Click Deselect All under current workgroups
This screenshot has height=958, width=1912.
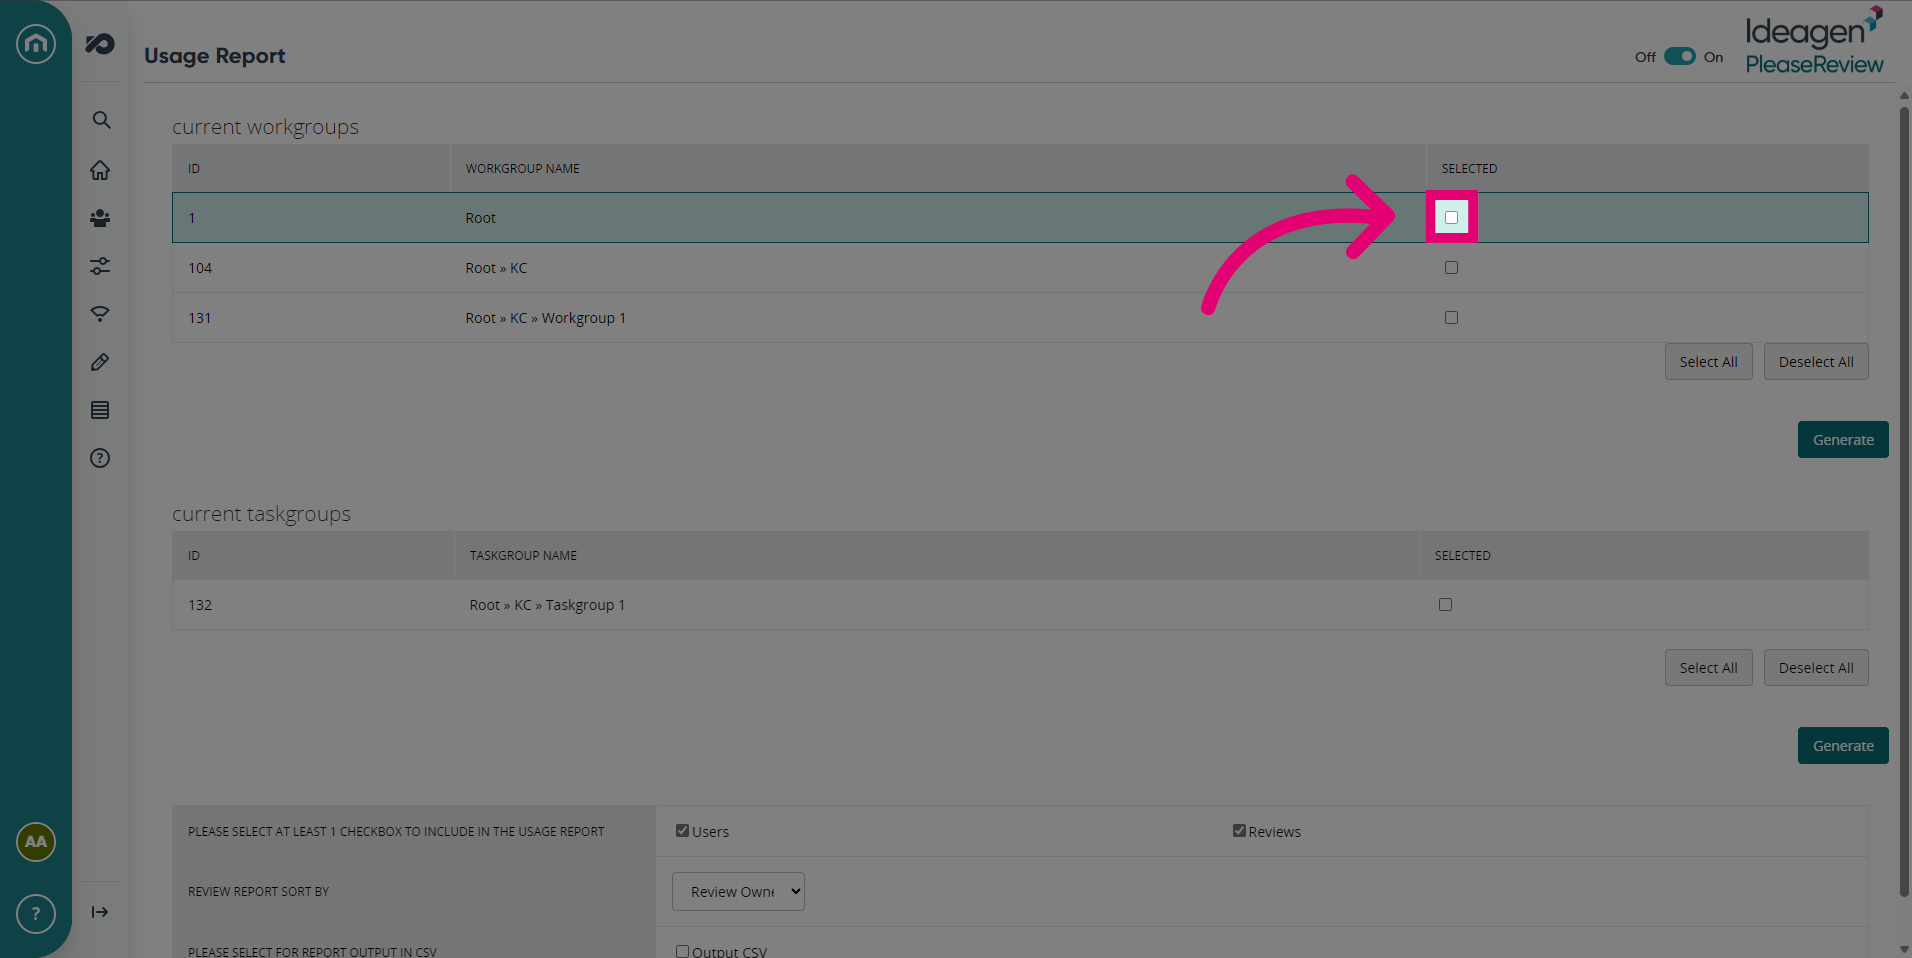pyautogui.click(x=1816, y=362)
